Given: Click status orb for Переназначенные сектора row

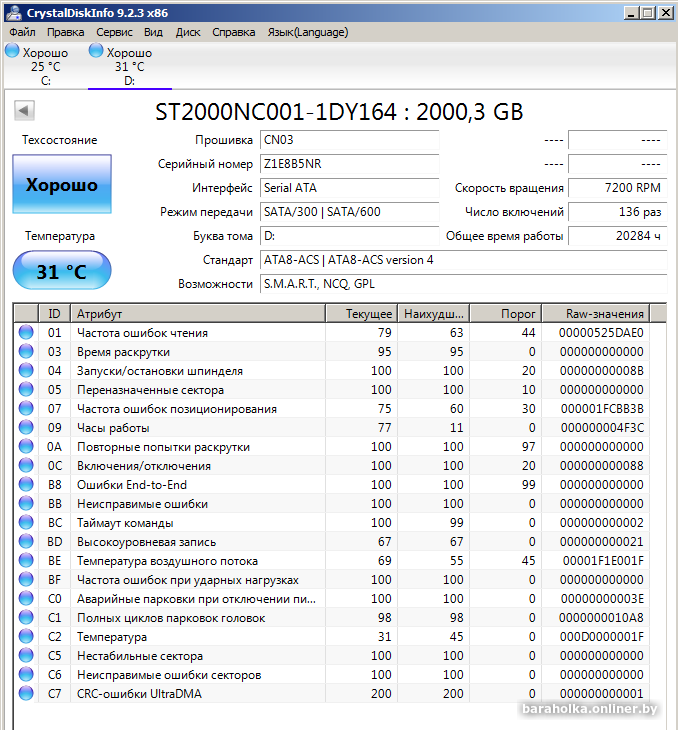Looking at the screenshot, I should point(26,390).
